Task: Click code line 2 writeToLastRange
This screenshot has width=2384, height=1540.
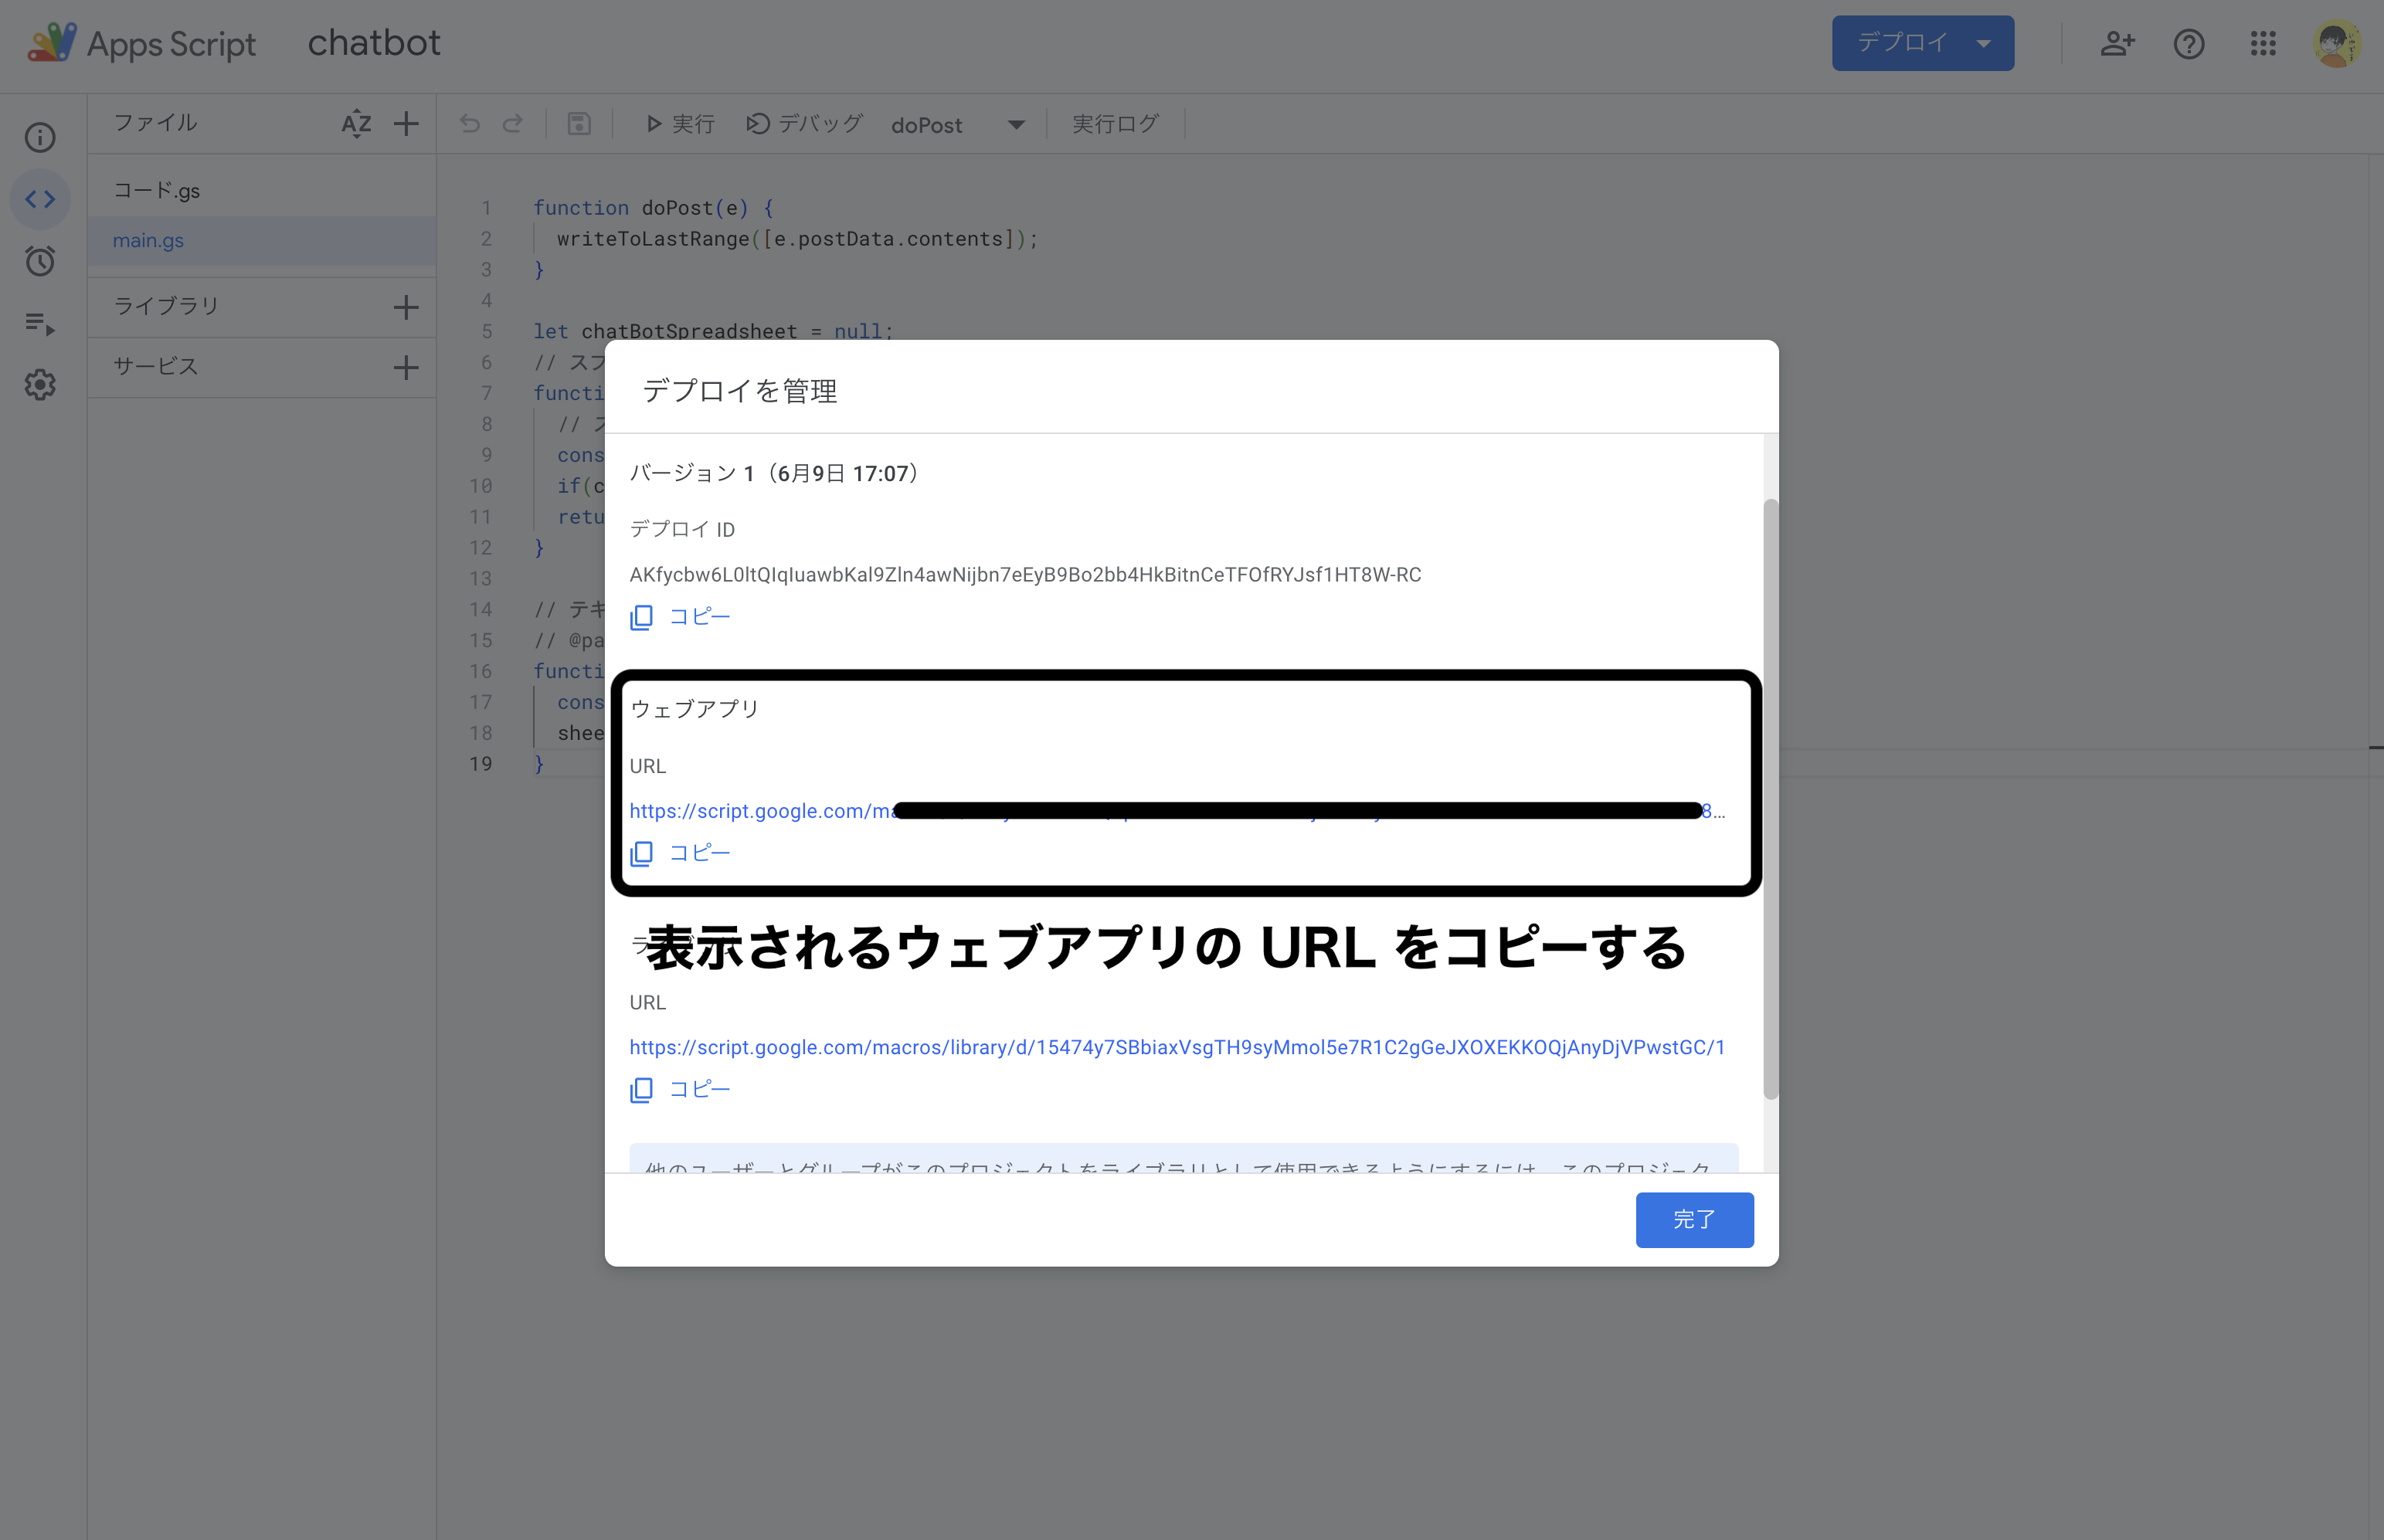Action: pos(797,239)
